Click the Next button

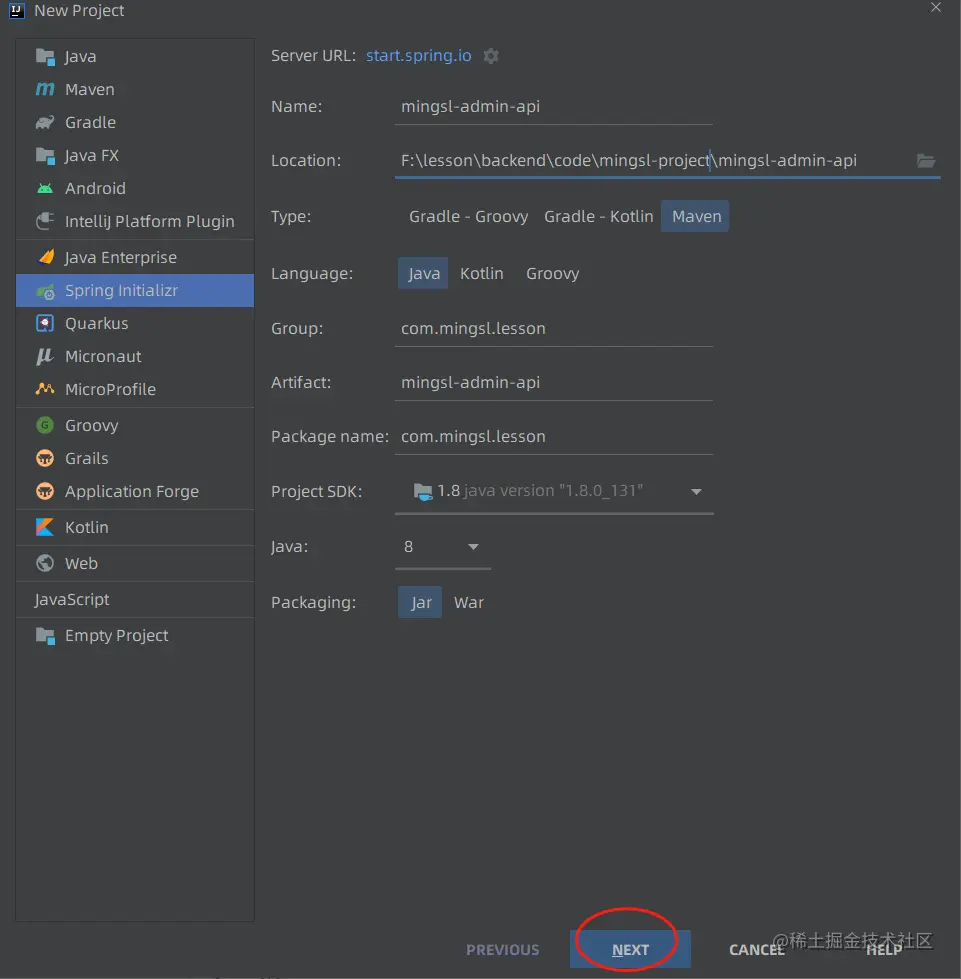pyautogui.click(x=630, y=949)
